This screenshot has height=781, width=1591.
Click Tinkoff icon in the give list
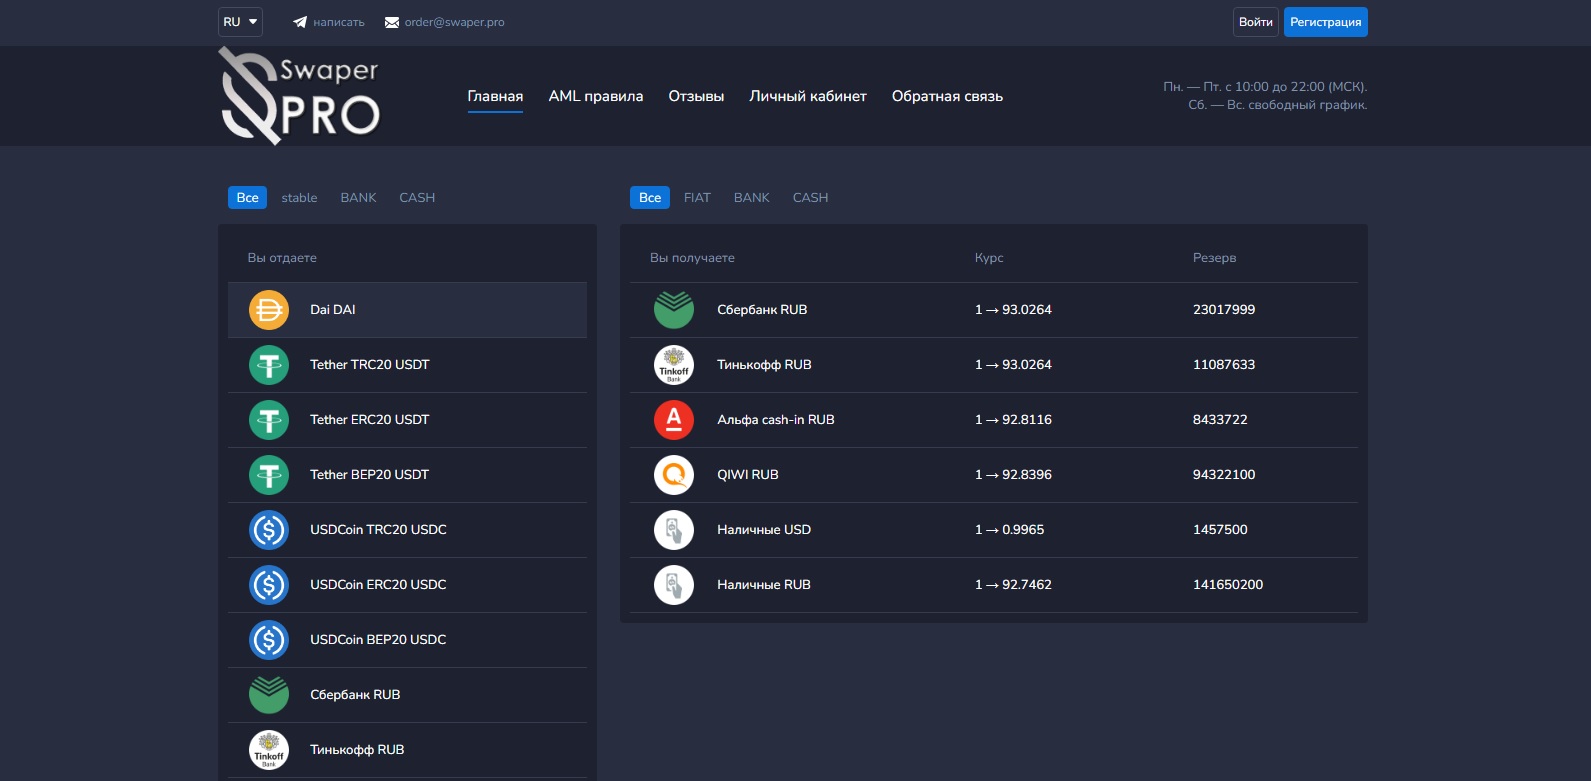coord(269,750)
